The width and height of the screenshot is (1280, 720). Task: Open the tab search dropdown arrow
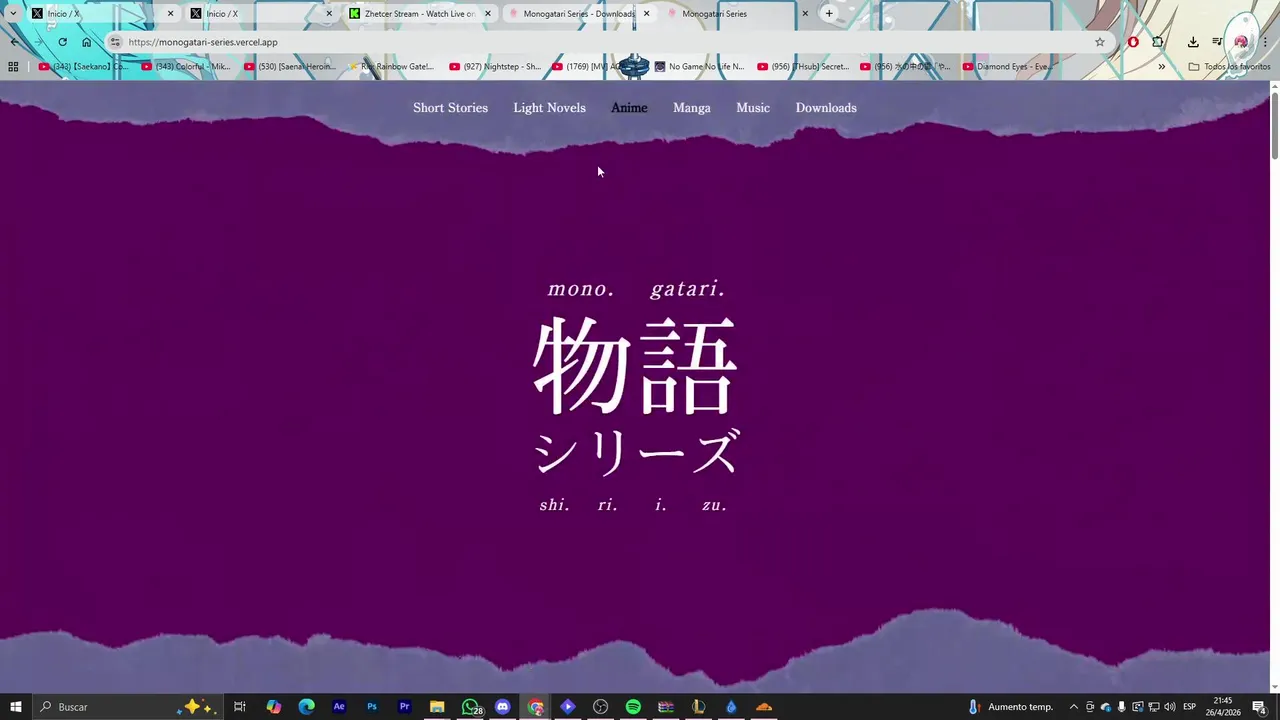13,14
